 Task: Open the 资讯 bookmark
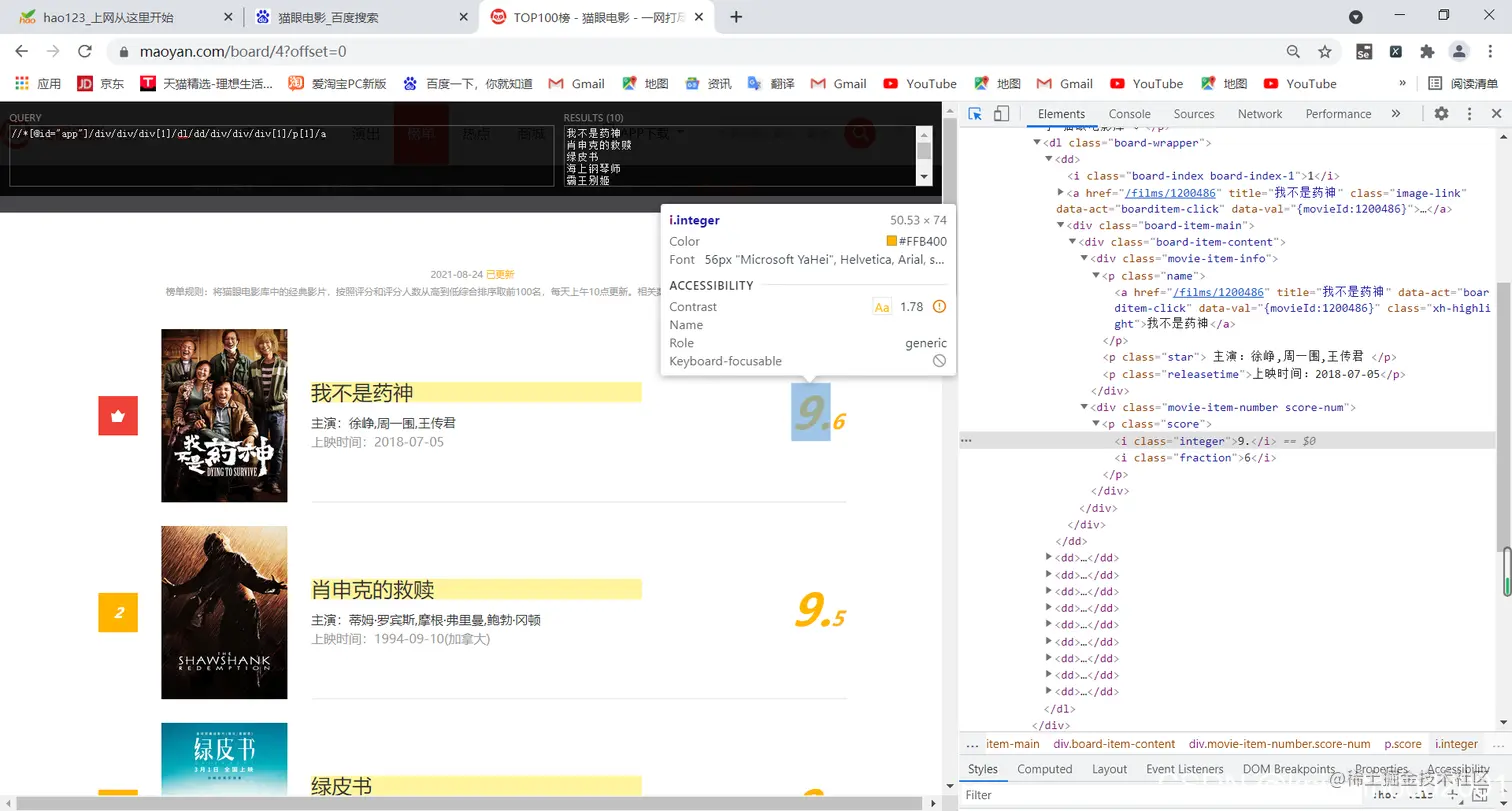tap(708, 84)
